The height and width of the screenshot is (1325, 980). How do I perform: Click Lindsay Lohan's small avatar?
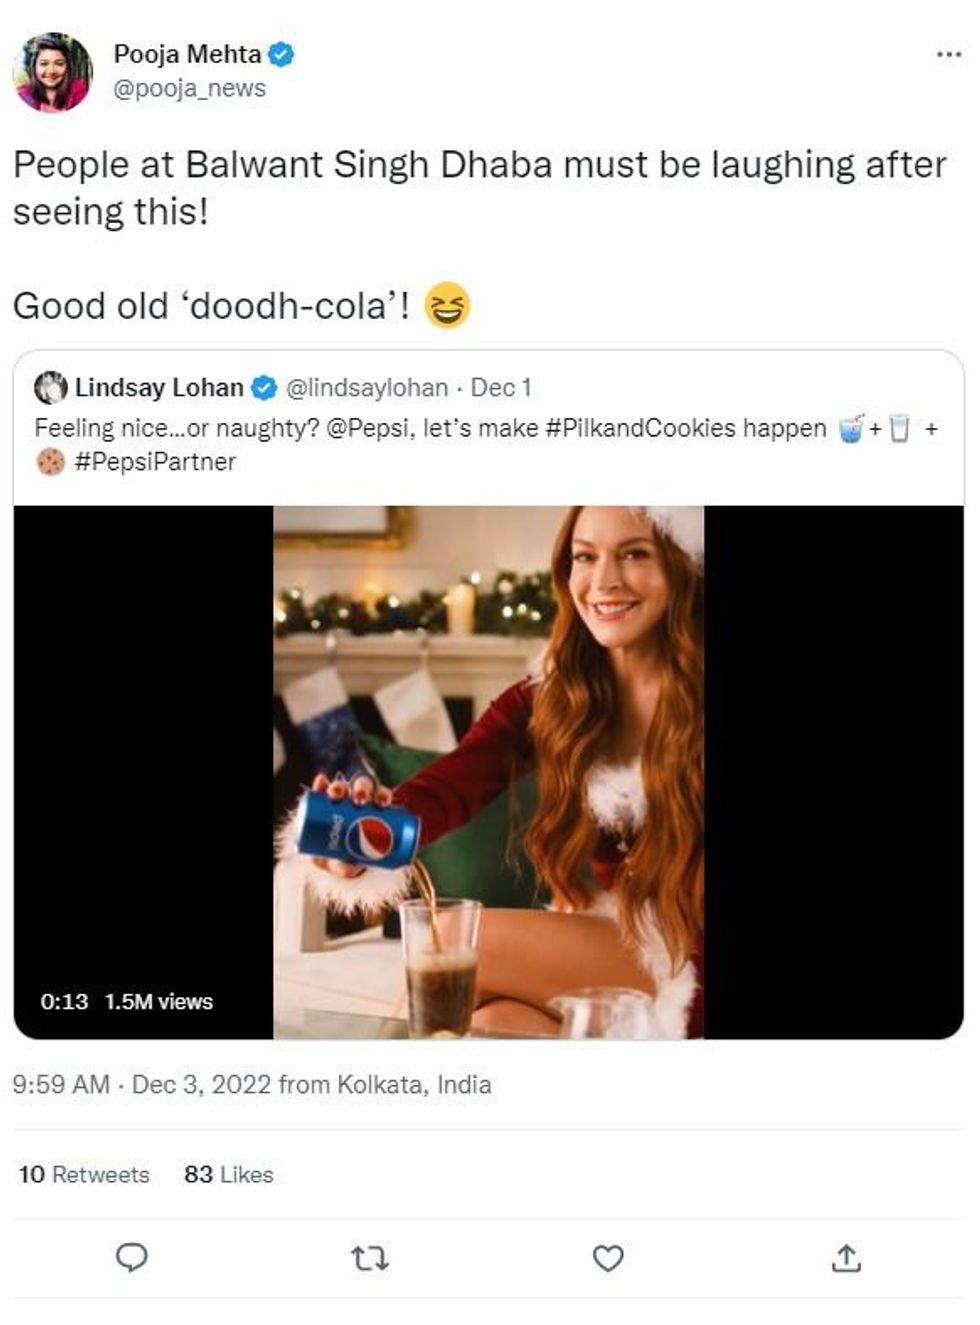pos(50,387)
